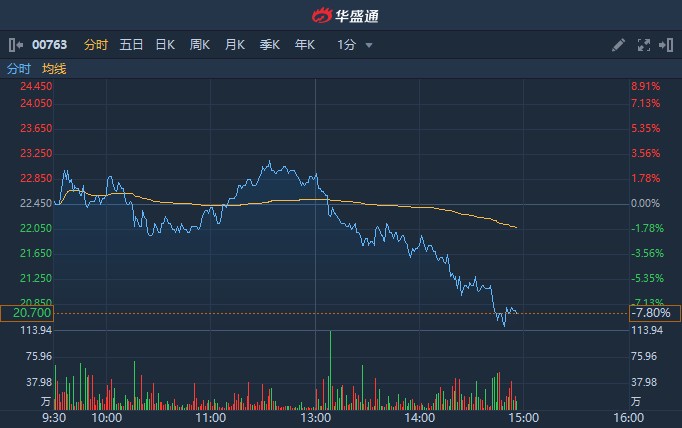Click the current price label 20.700
Image resolution: width=682 pixels, height=428 pixels.
27,313
